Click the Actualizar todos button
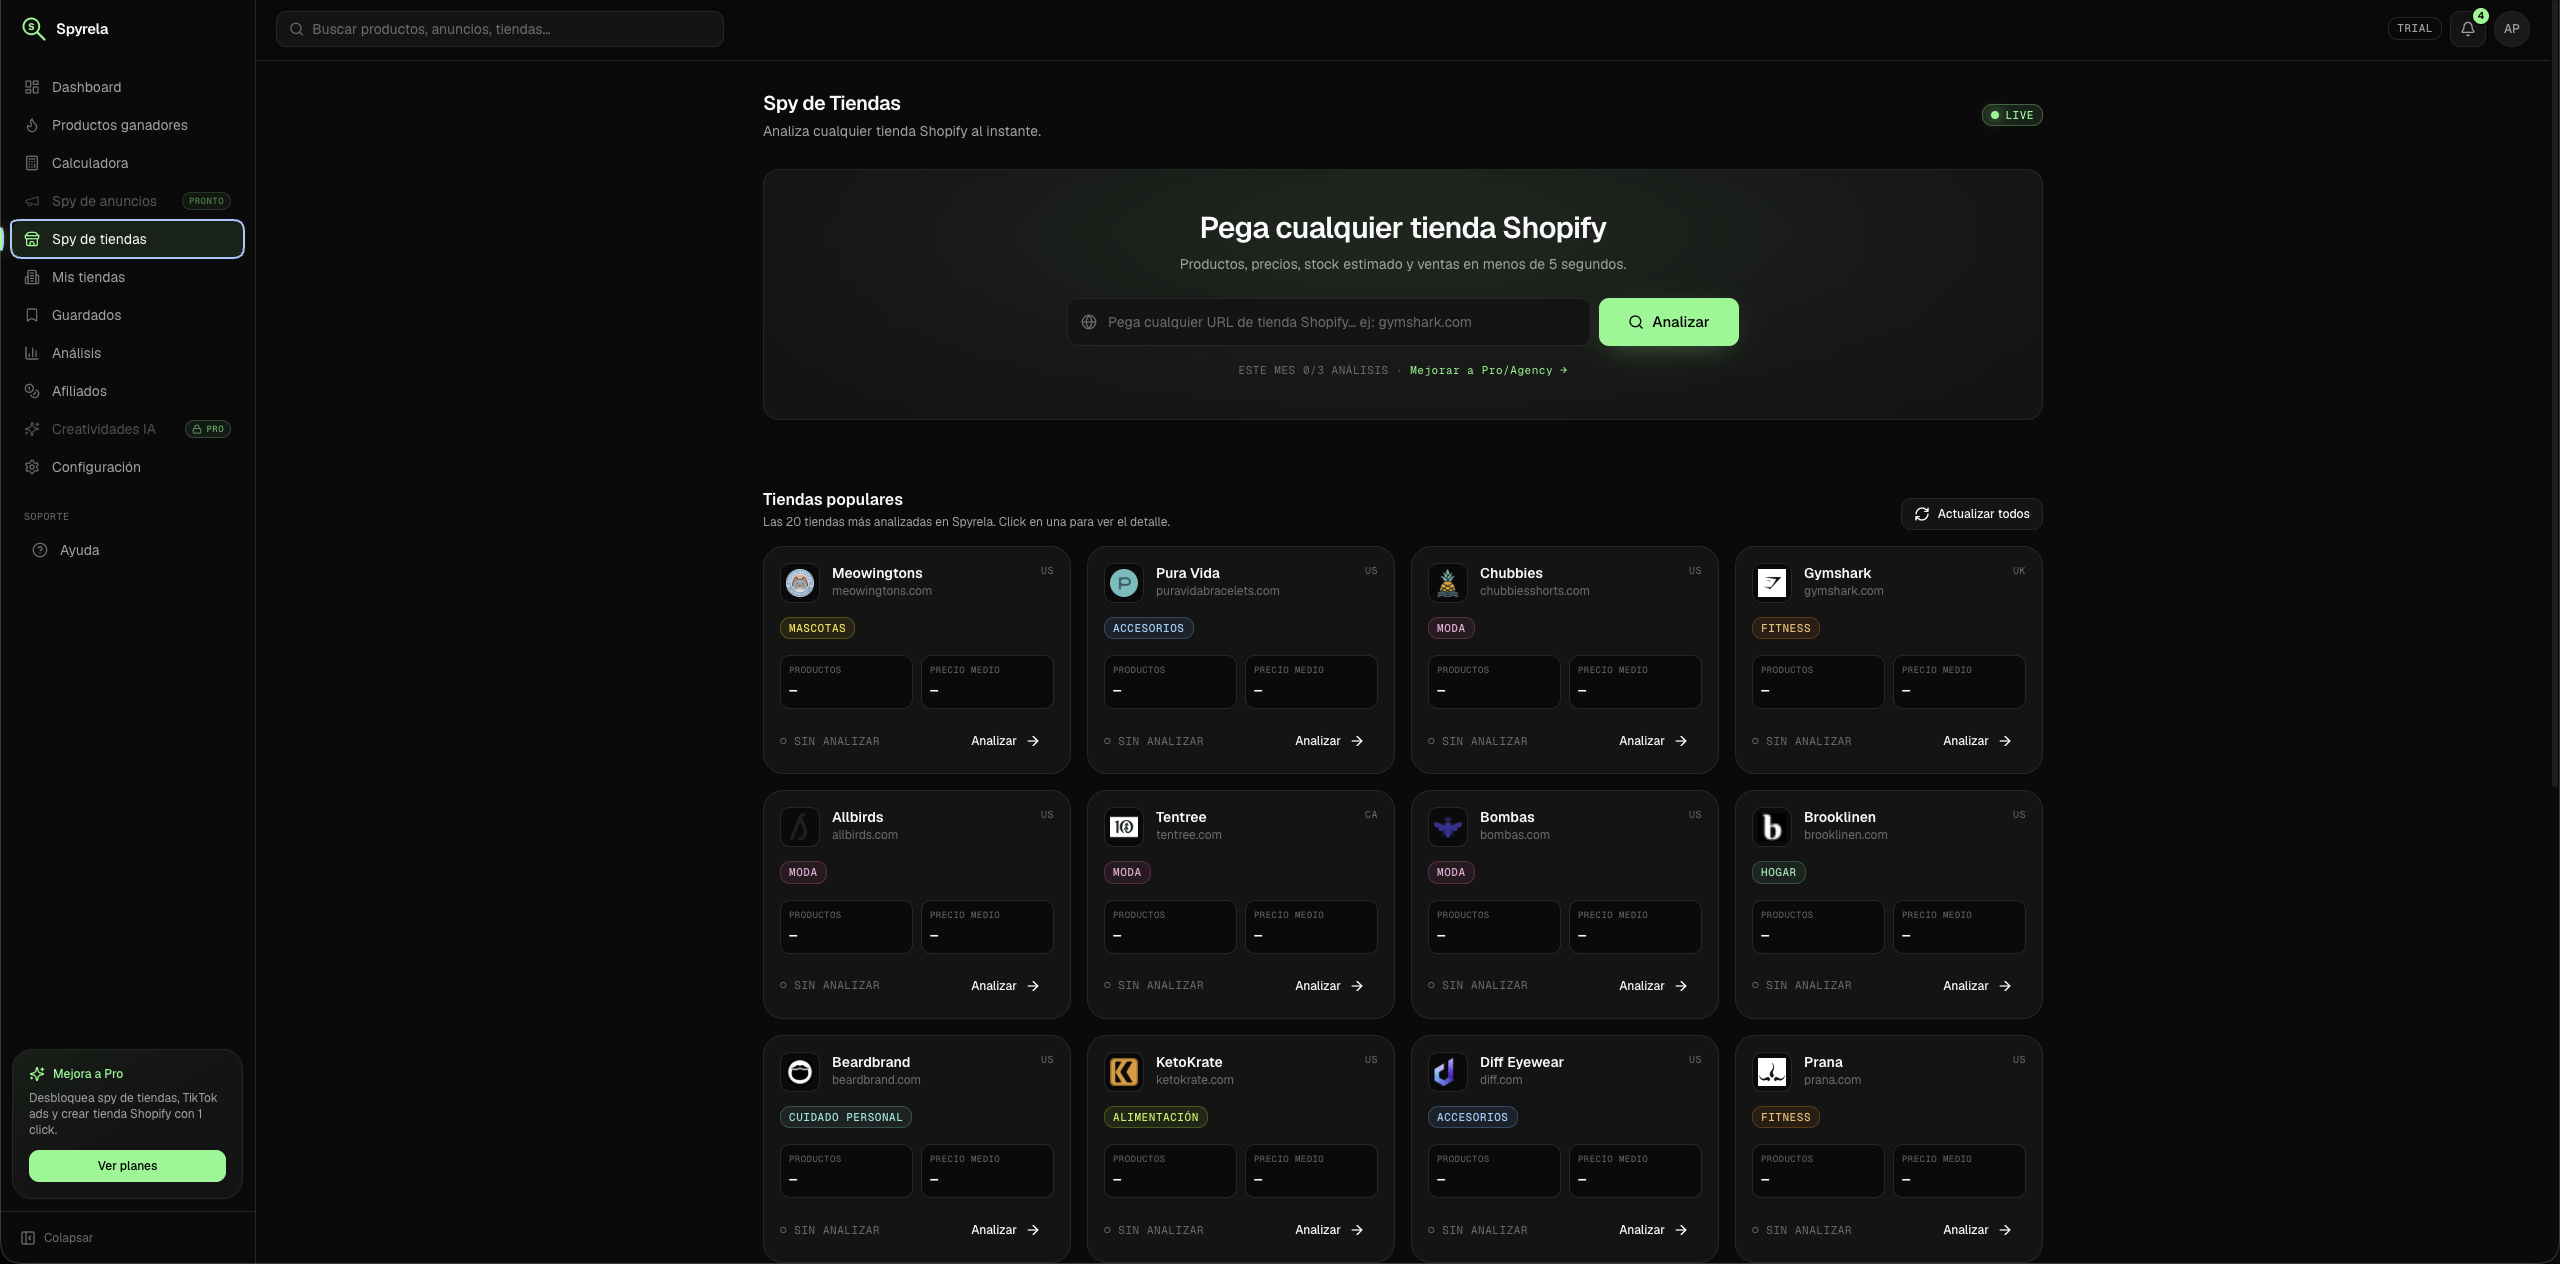 [1971, 514]
